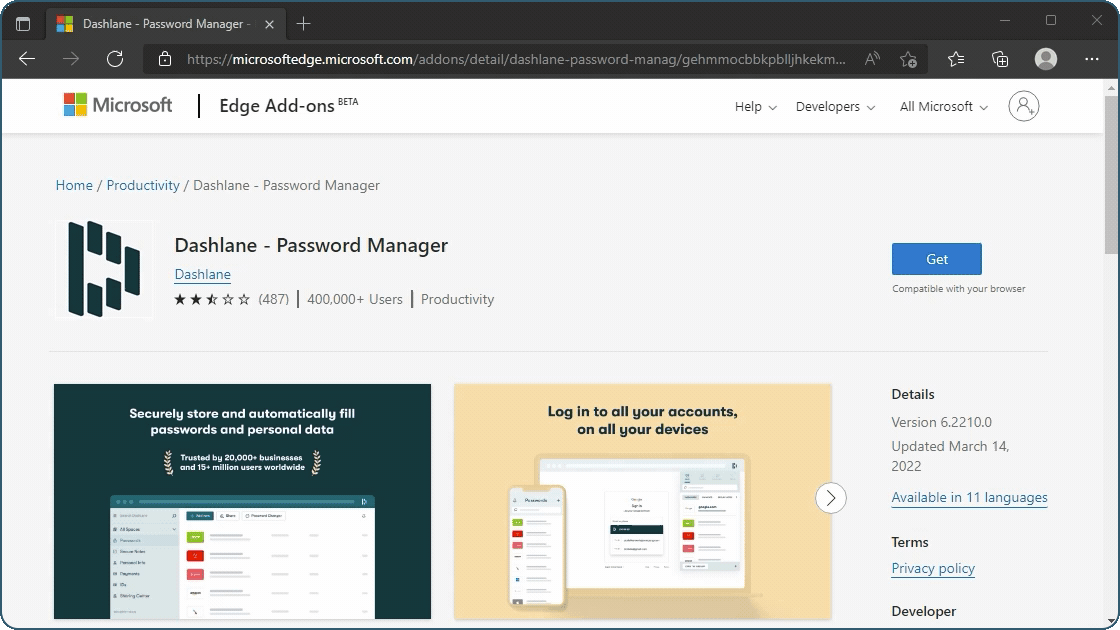Open the Dashlane publisher link
This screenshot has height=630, width=1120.
203,274
